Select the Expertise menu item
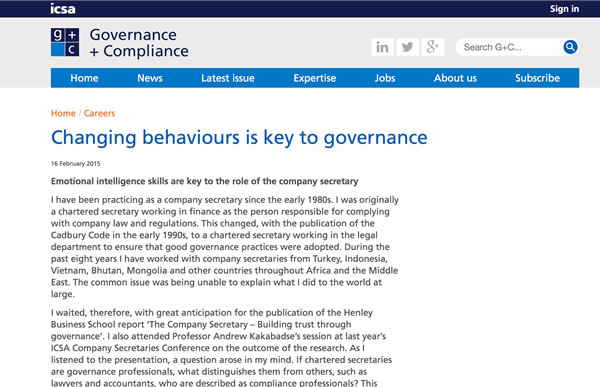This screenshot has width=600, height=387. coord(315,78)
